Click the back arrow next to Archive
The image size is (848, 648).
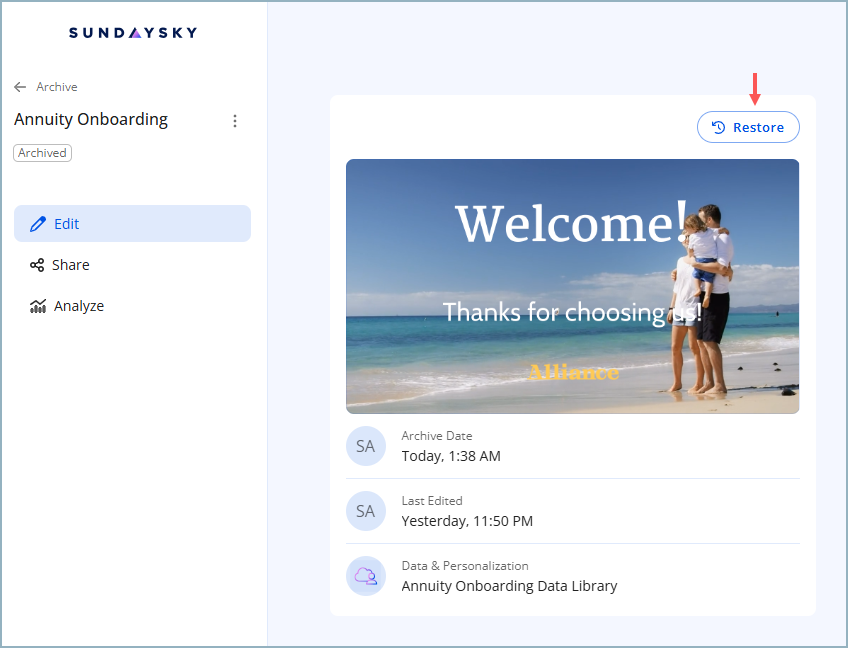coord(20,87)
